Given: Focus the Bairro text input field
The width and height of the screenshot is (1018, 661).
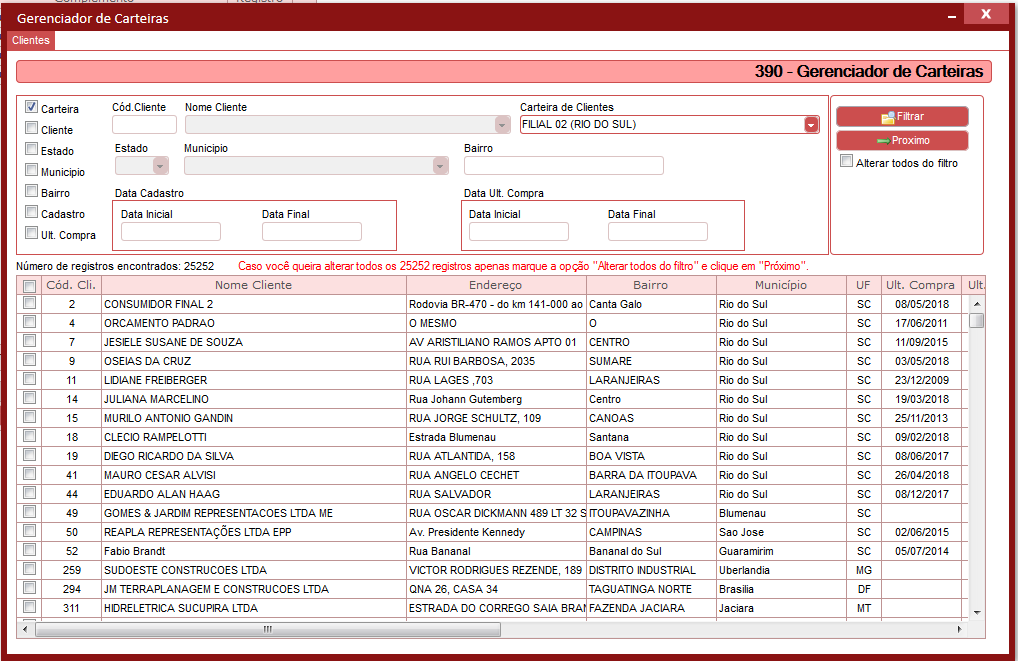Looking at the screenshot, I should click(x=564, y=166).
